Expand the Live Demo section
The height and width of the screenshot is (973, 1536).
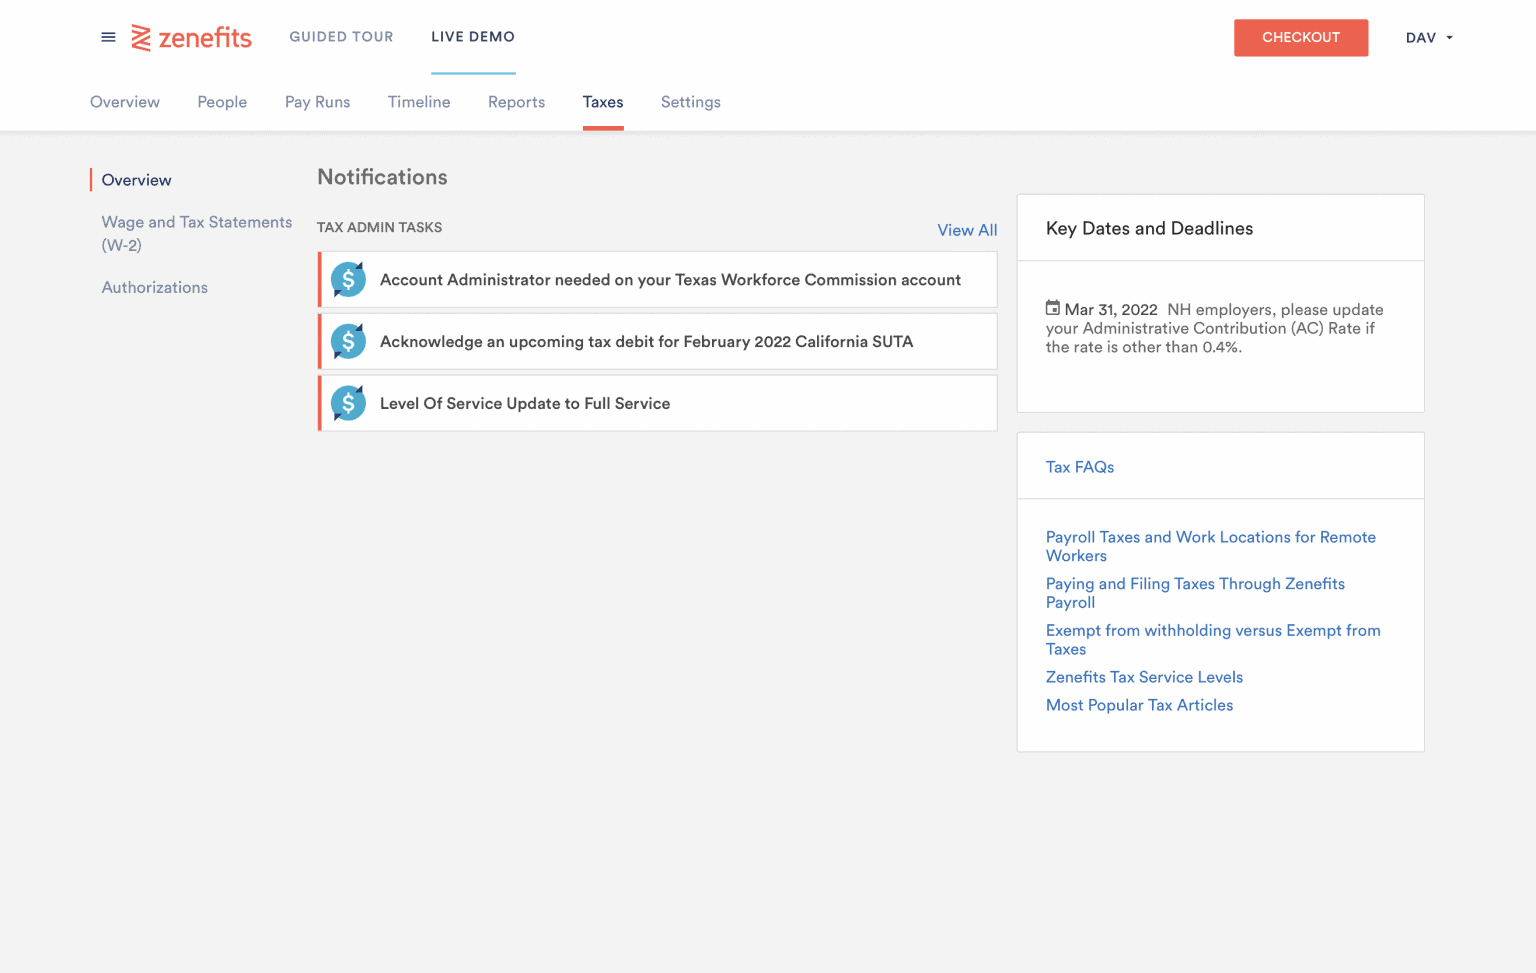(x=473, y=36)
